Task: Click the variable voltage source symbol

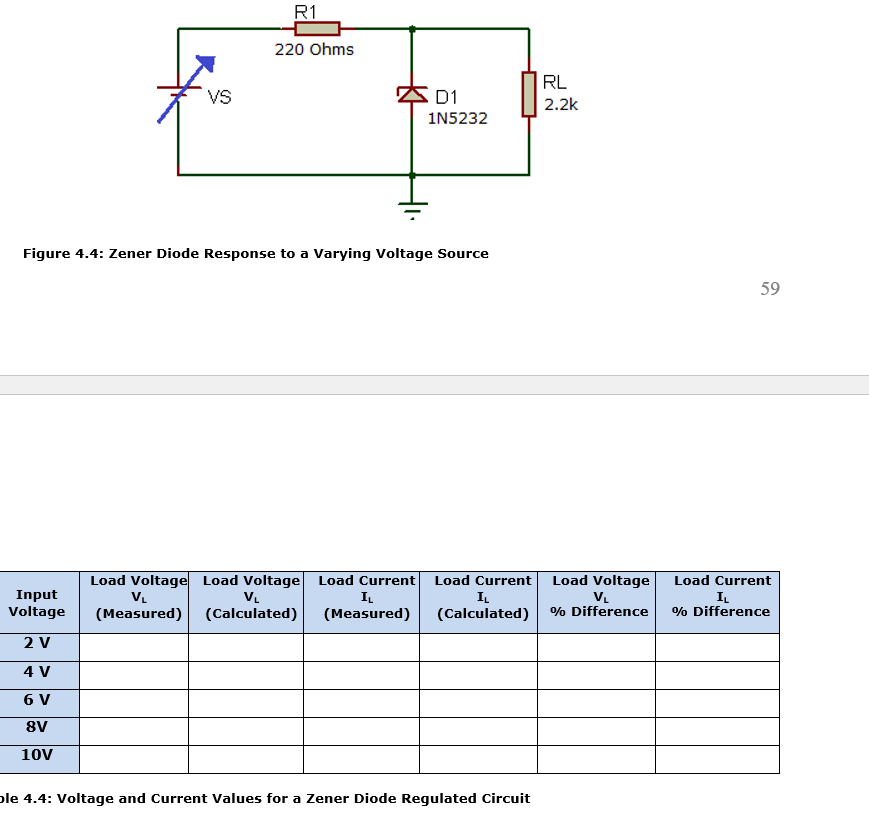Action: tap(185, 90)
